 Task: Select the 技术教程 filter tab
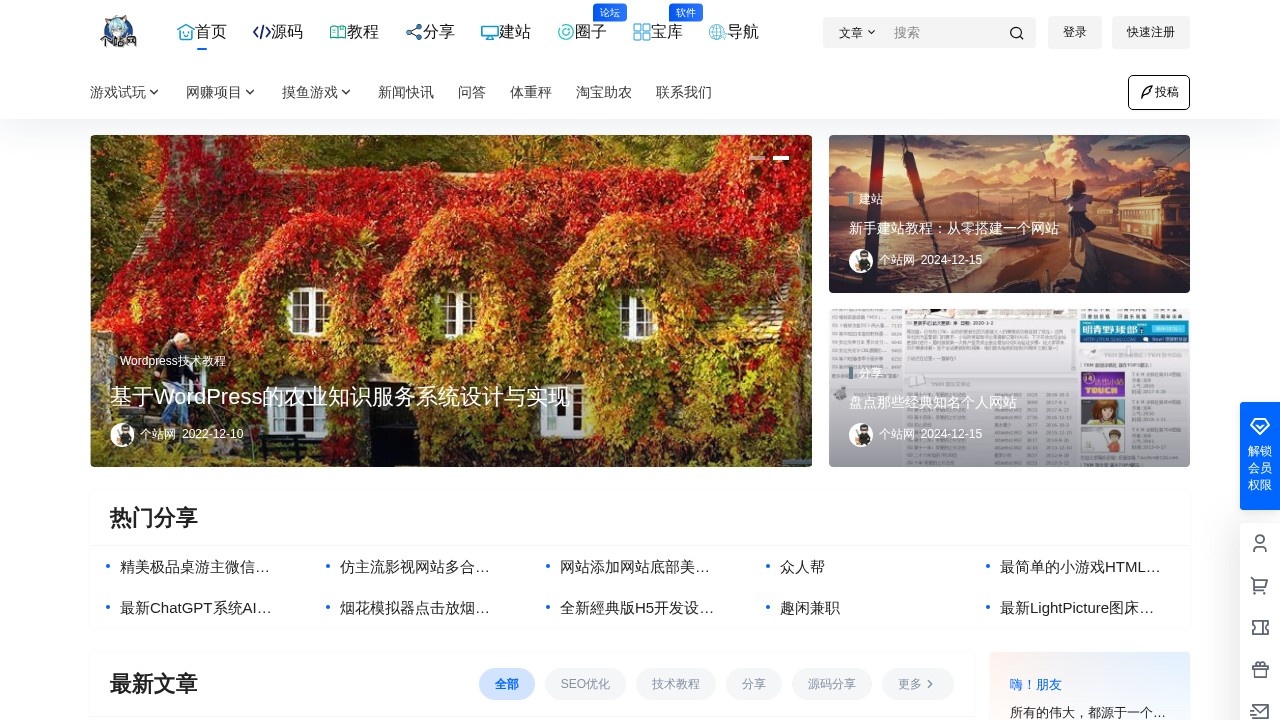pos(676,684)
